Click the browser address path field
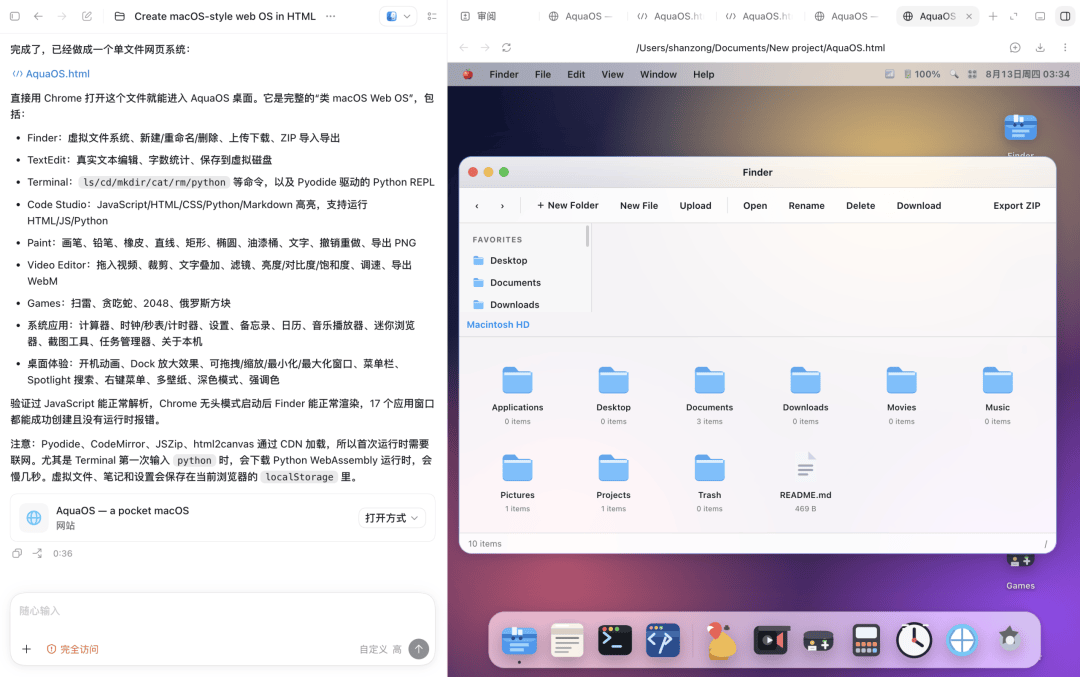 (x=760, y=48)
